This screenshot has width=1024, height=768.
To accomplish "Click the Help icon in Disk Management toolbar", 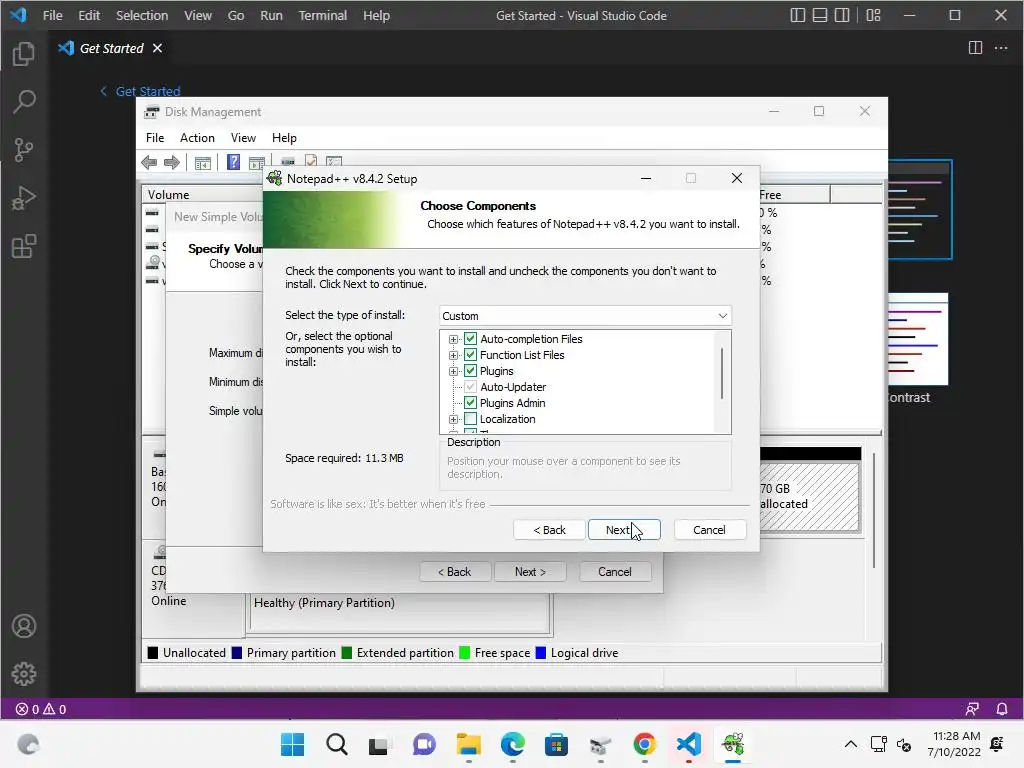I will (233, 162).
